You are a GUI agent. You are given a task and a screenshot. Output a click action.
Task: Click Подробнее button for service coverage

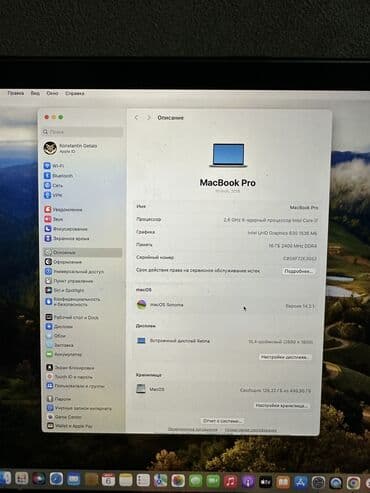(x=298, y=271)
